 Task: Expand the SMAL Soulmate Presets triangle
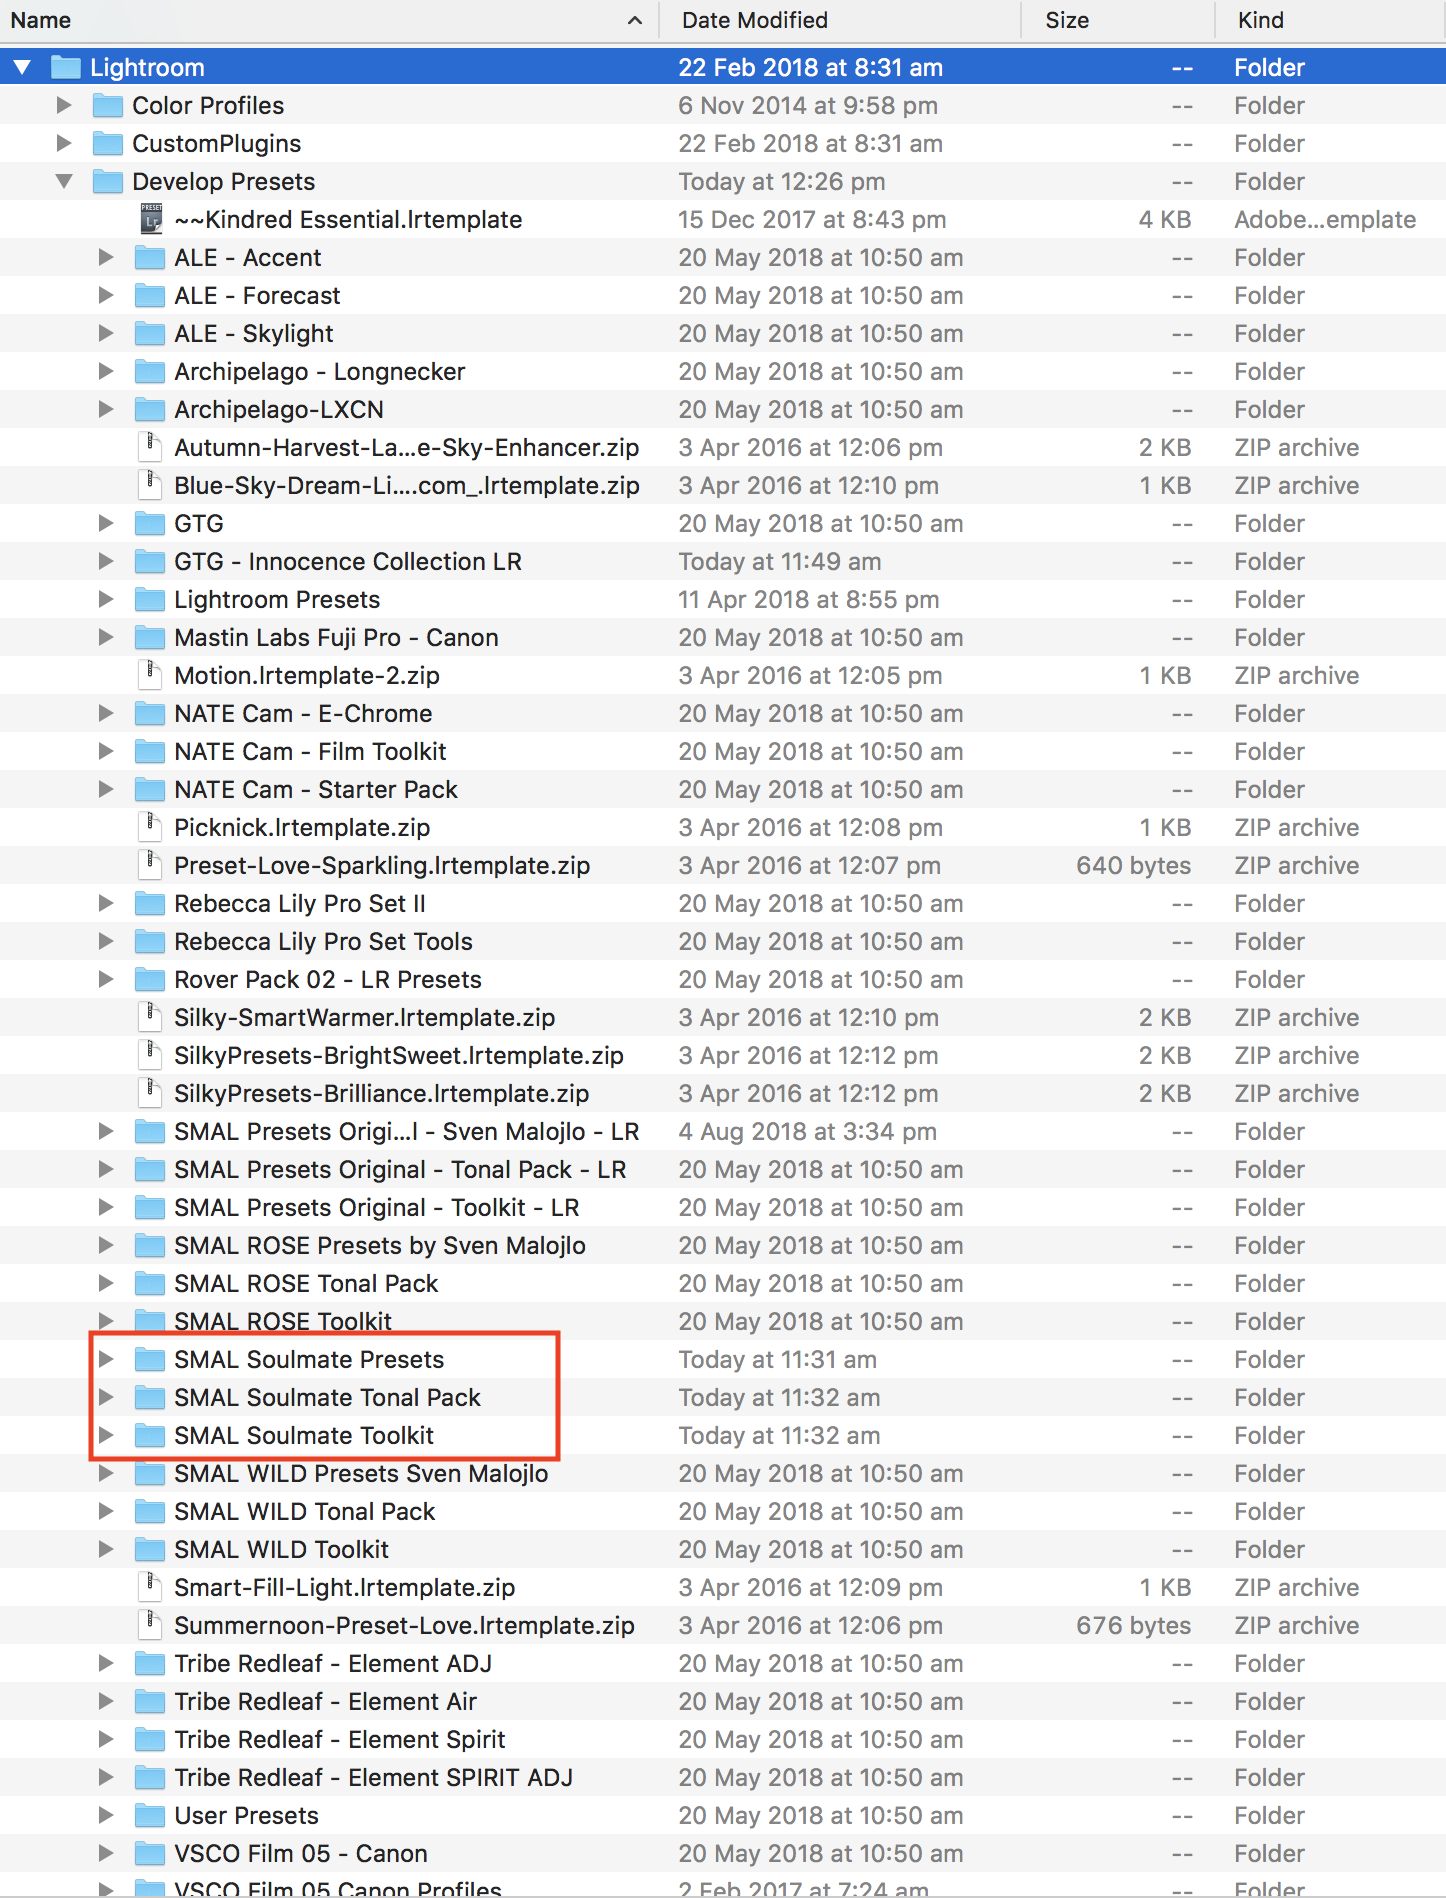(106, 1359)
